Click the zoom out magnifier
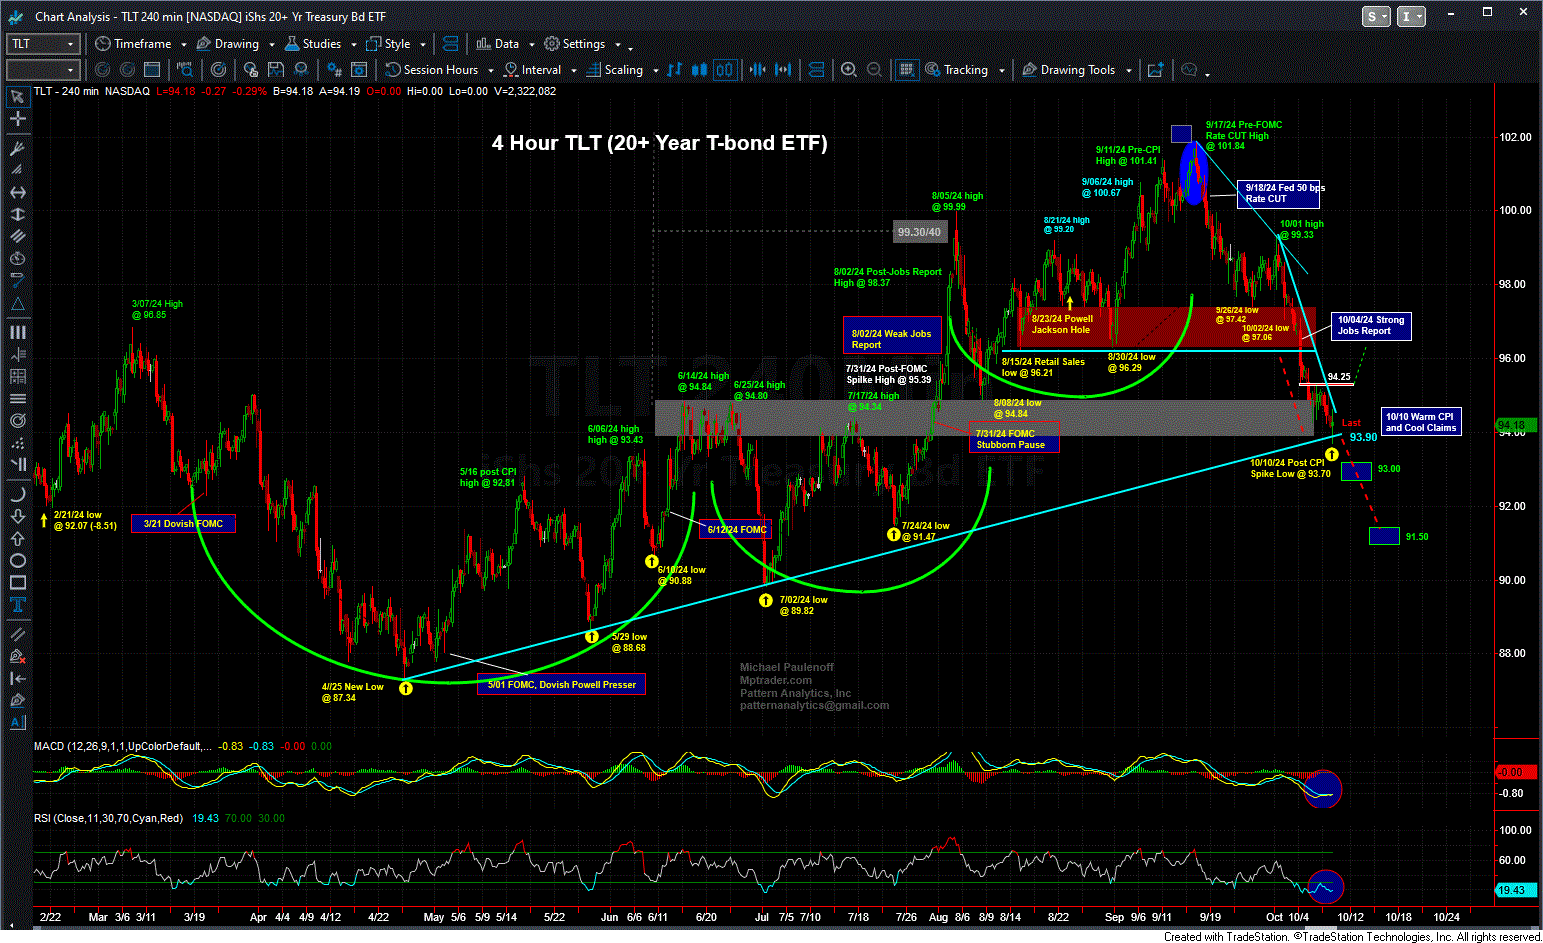 coord(874,69)
